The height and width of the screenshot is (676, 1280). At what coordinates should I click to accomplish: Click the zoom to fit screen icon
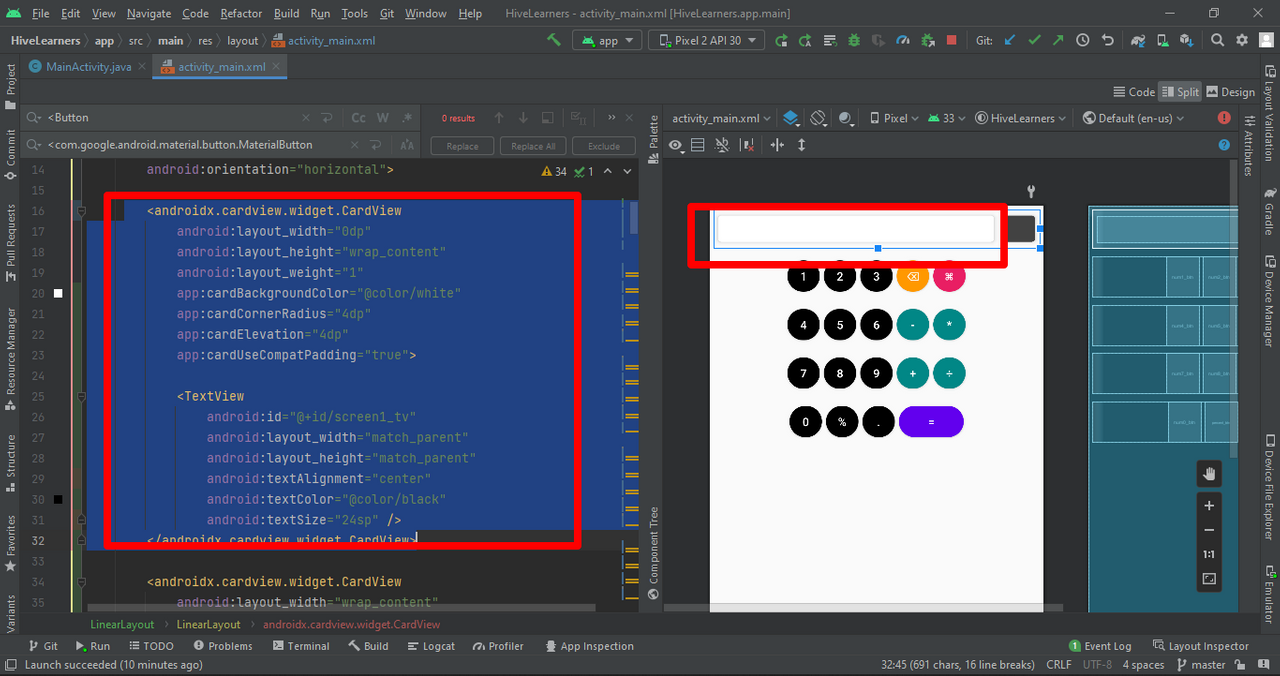(1209, 579)
